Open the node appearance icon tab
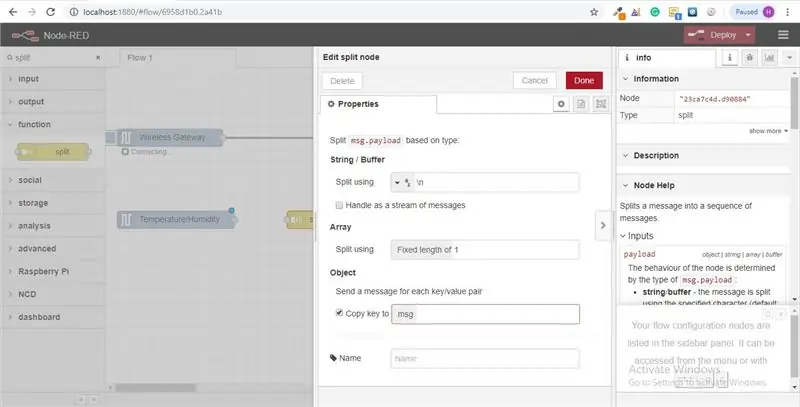Viewport: 800px width, 407px height. (601, 104)
